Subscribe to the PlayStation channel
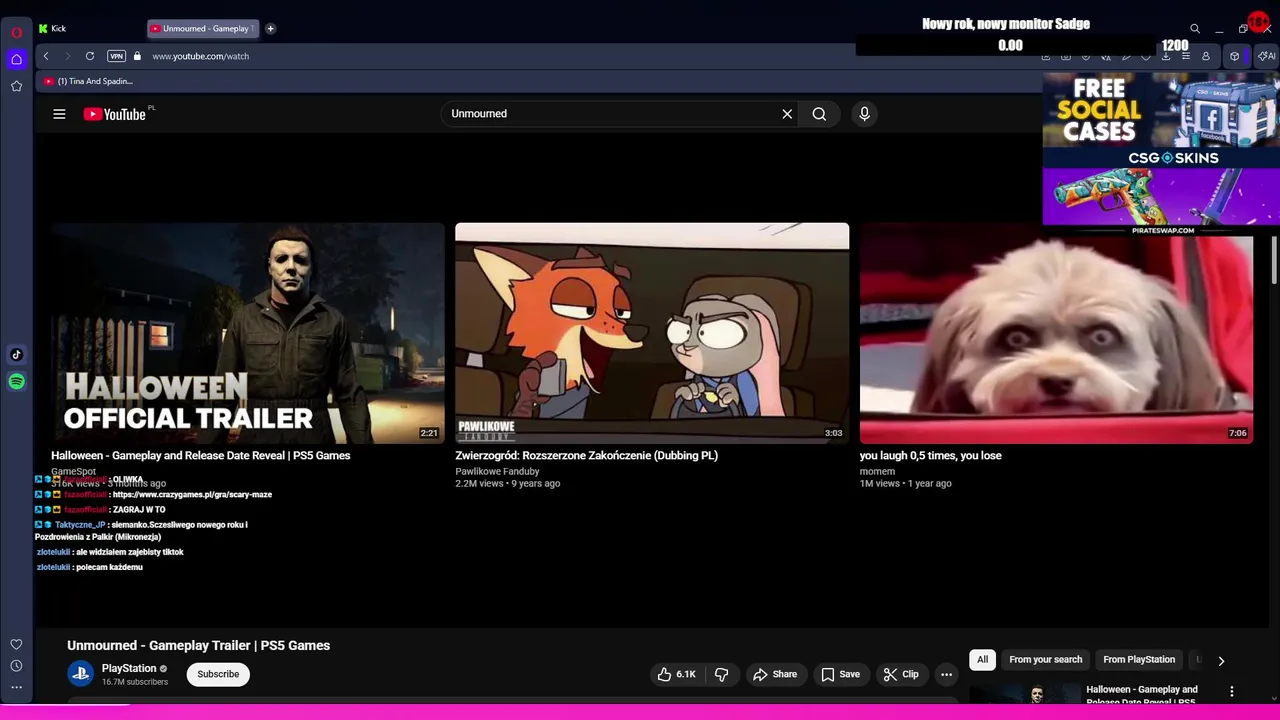1280x720 pixels. point(218,674)
